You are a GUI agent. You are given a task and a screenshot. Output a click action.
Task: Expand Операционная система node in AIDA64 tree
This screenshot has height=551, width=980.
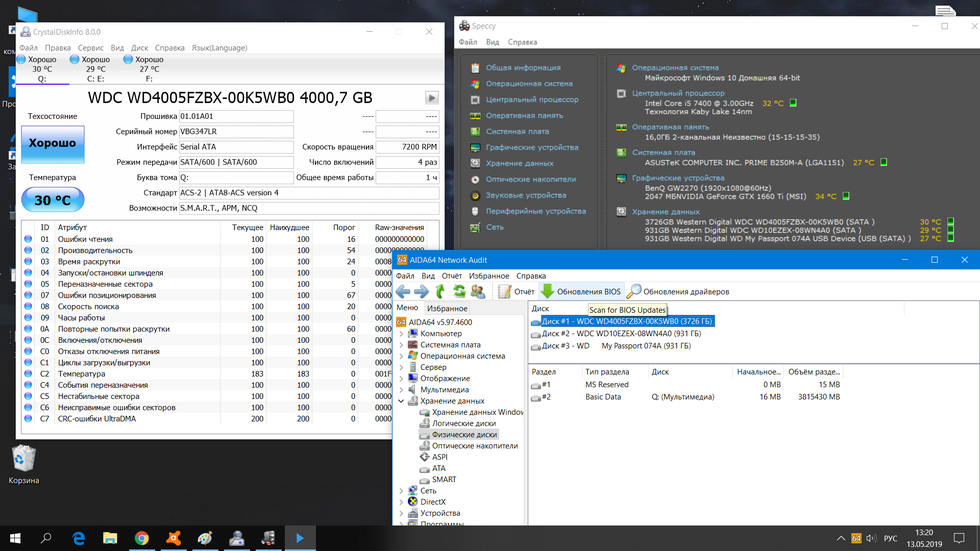tap(401, 356)
